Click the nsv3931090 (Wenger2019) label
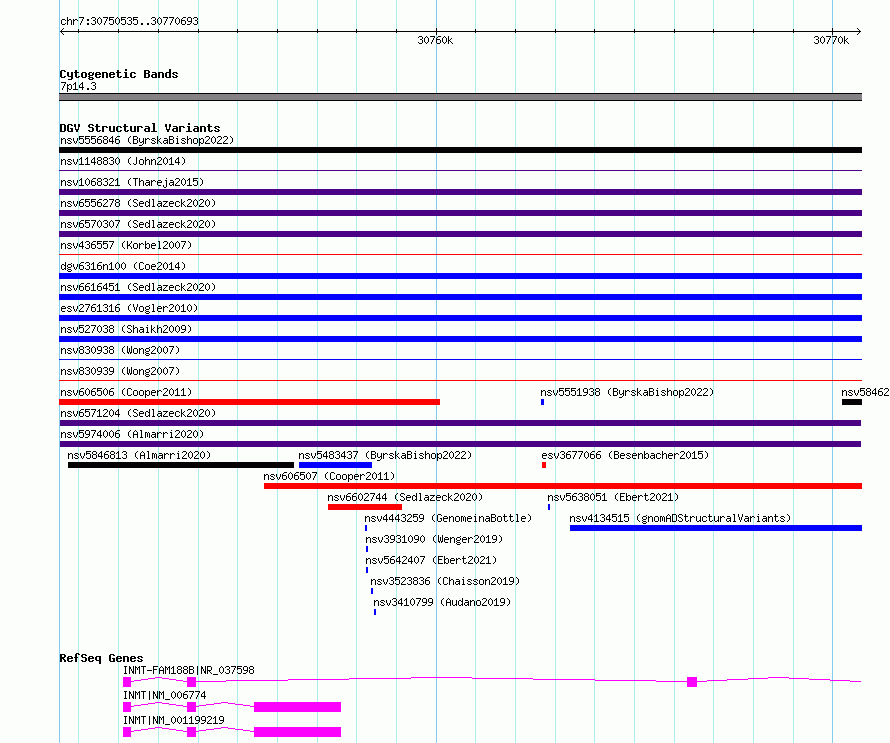The width and height of the screenshot is (890, 743). pyautogui.click(x=434, y=539)
